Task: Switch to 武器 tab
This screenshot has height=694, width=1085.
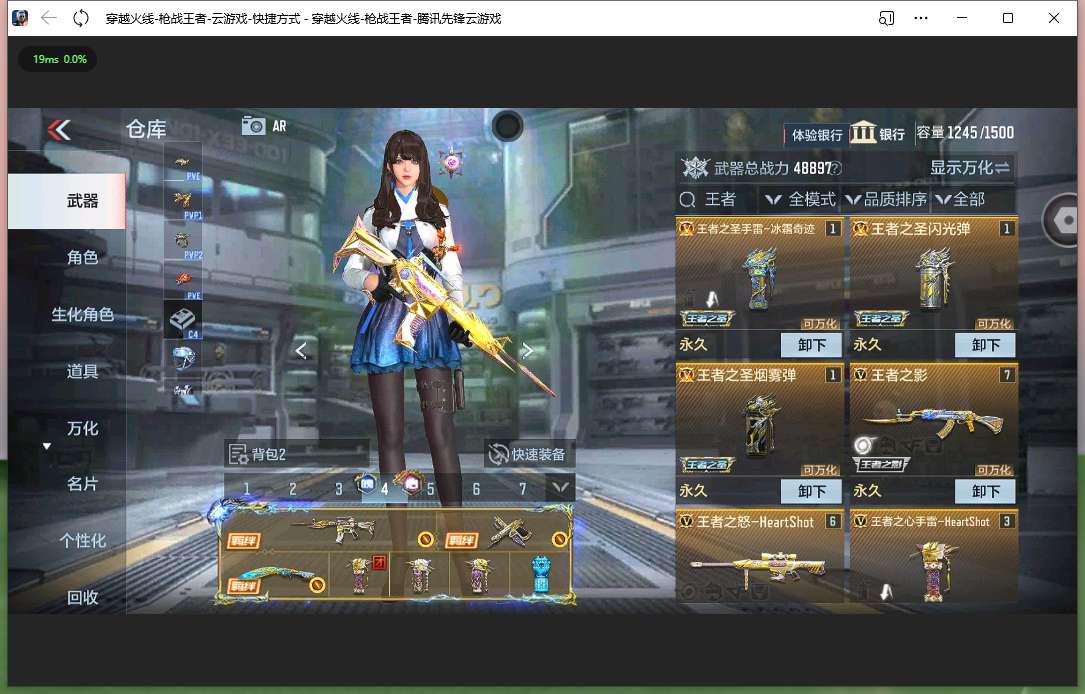Action: tap(66, 201)
